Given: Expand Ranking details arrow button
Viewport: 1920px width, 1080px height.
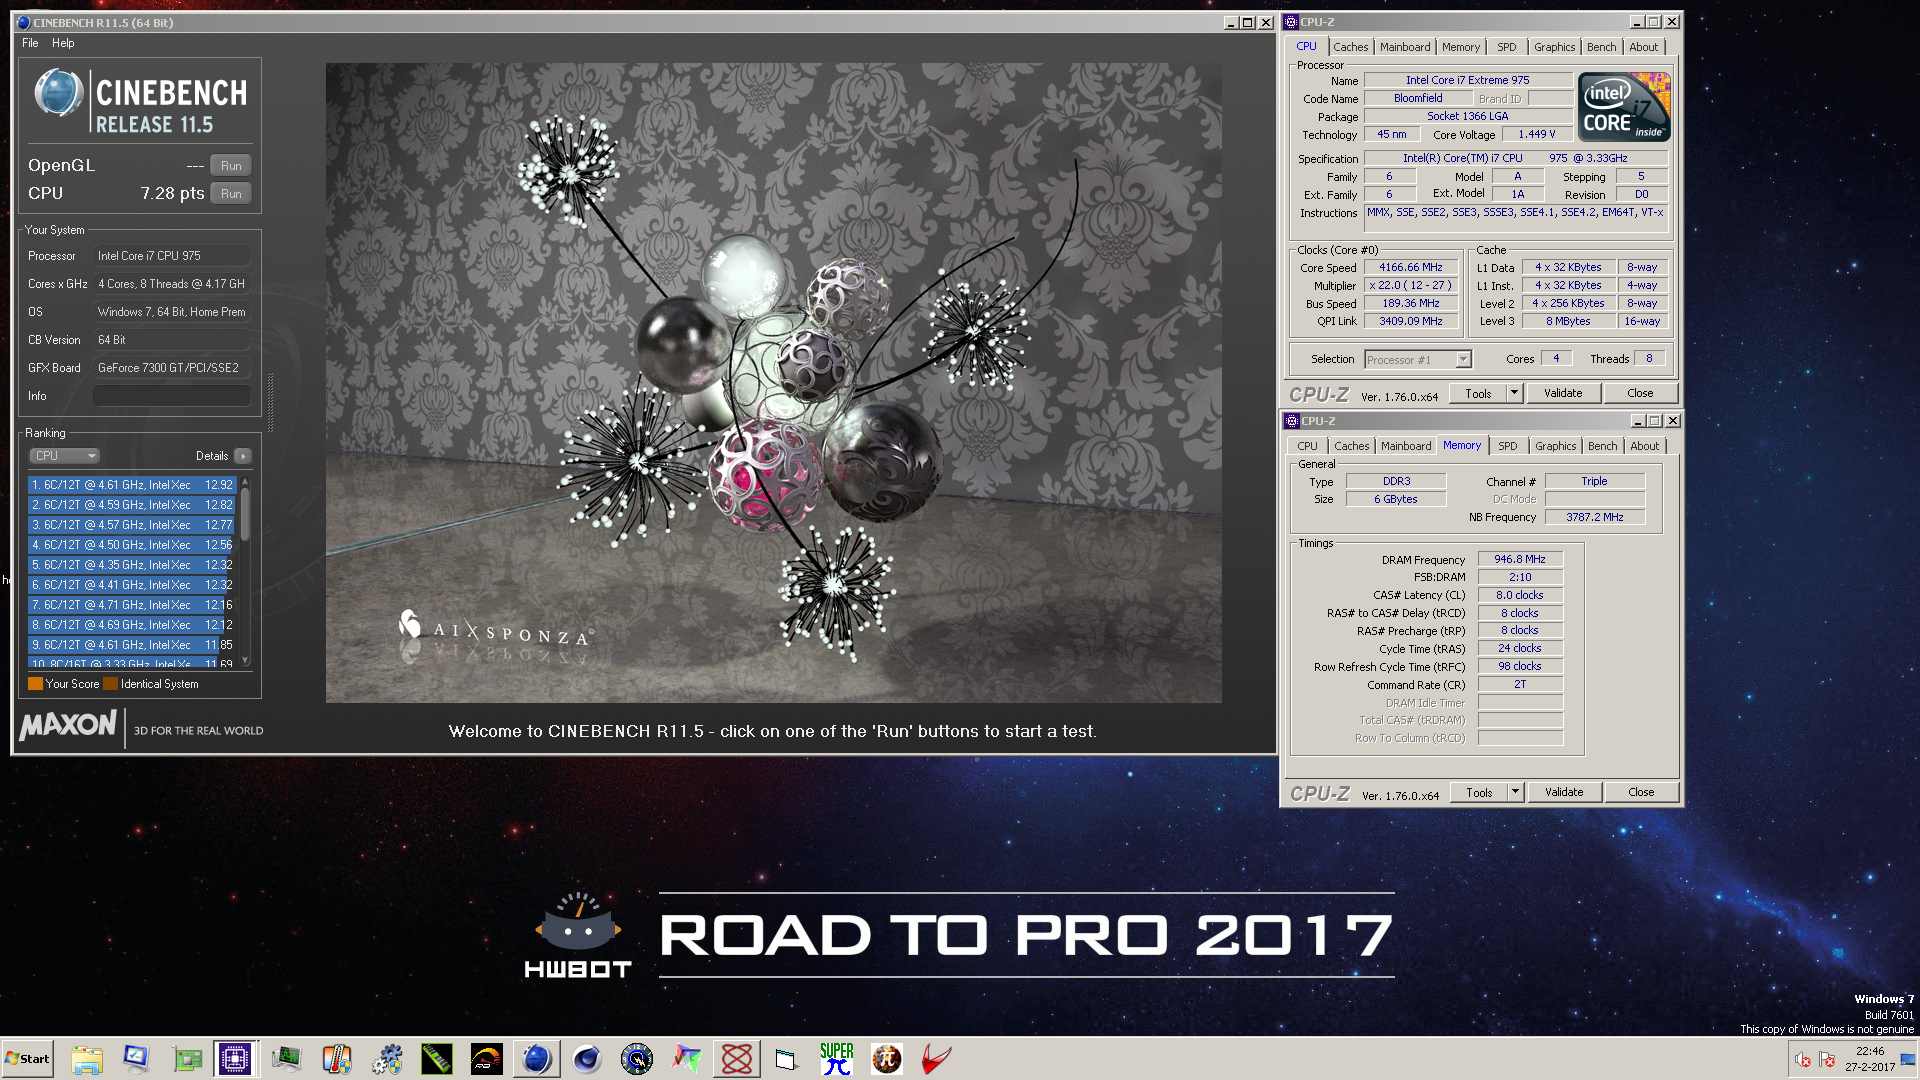Looking at the screenshot, I should [243, 456].
